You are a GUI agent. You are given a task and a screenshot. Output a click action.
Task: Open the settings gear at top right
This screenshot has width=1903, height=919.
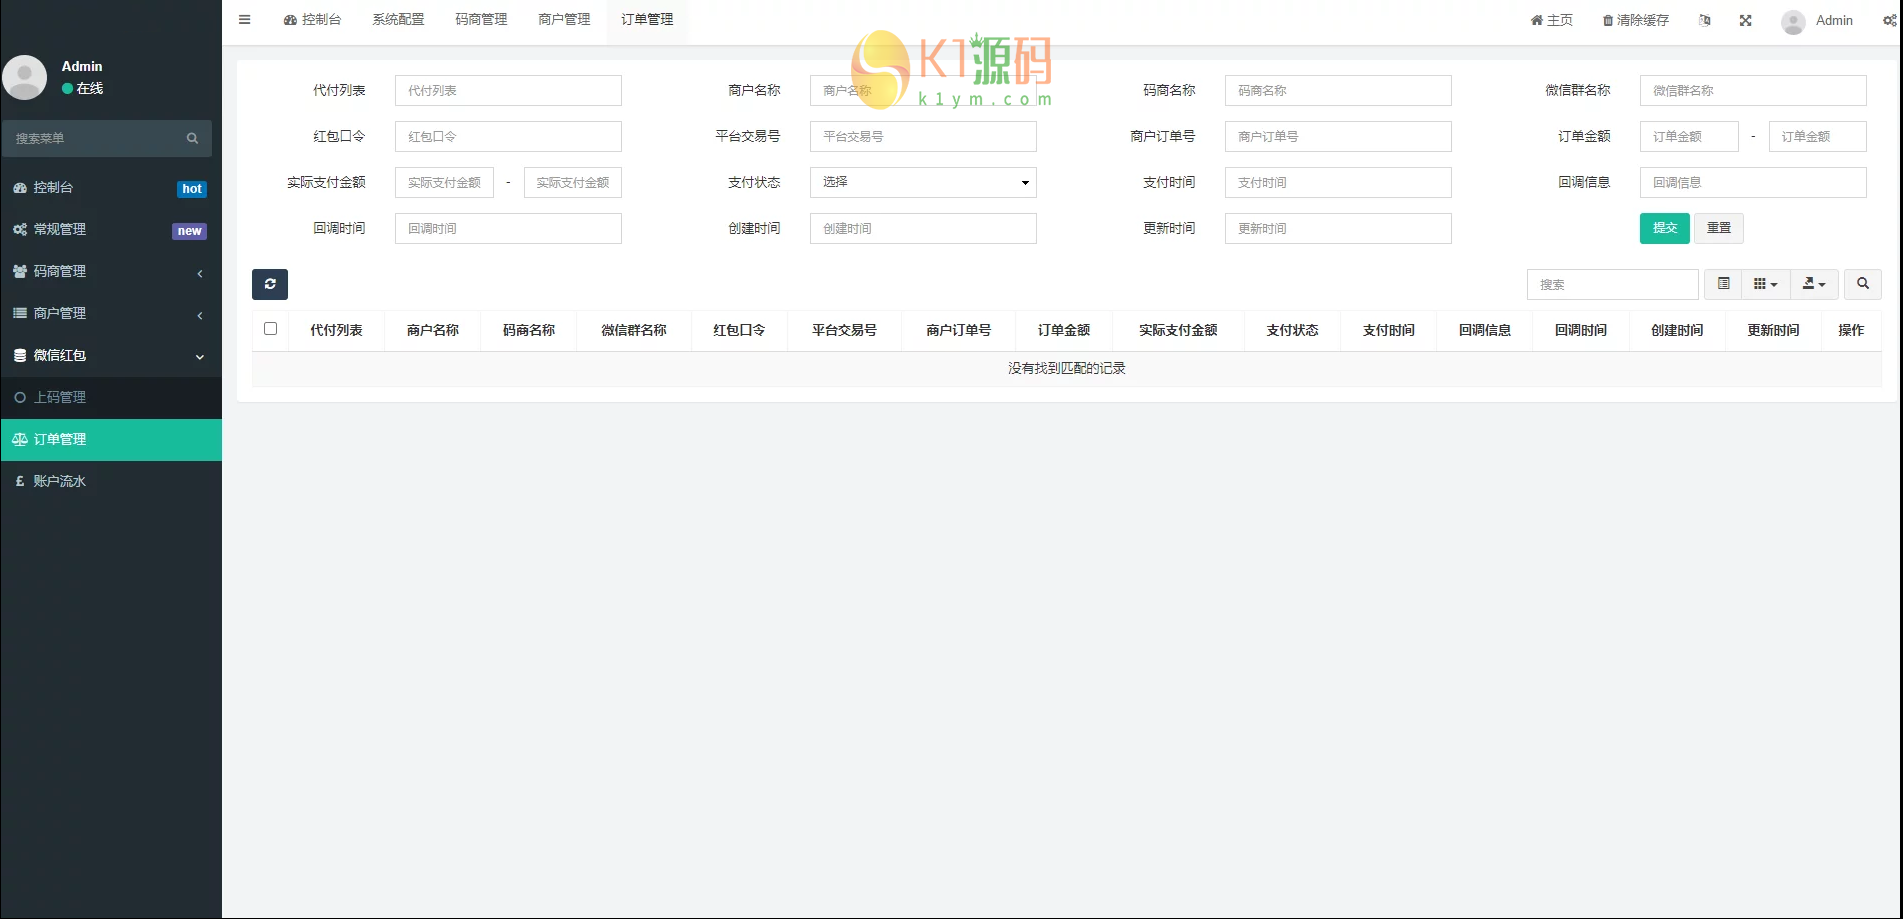[x=1889, y=20]
